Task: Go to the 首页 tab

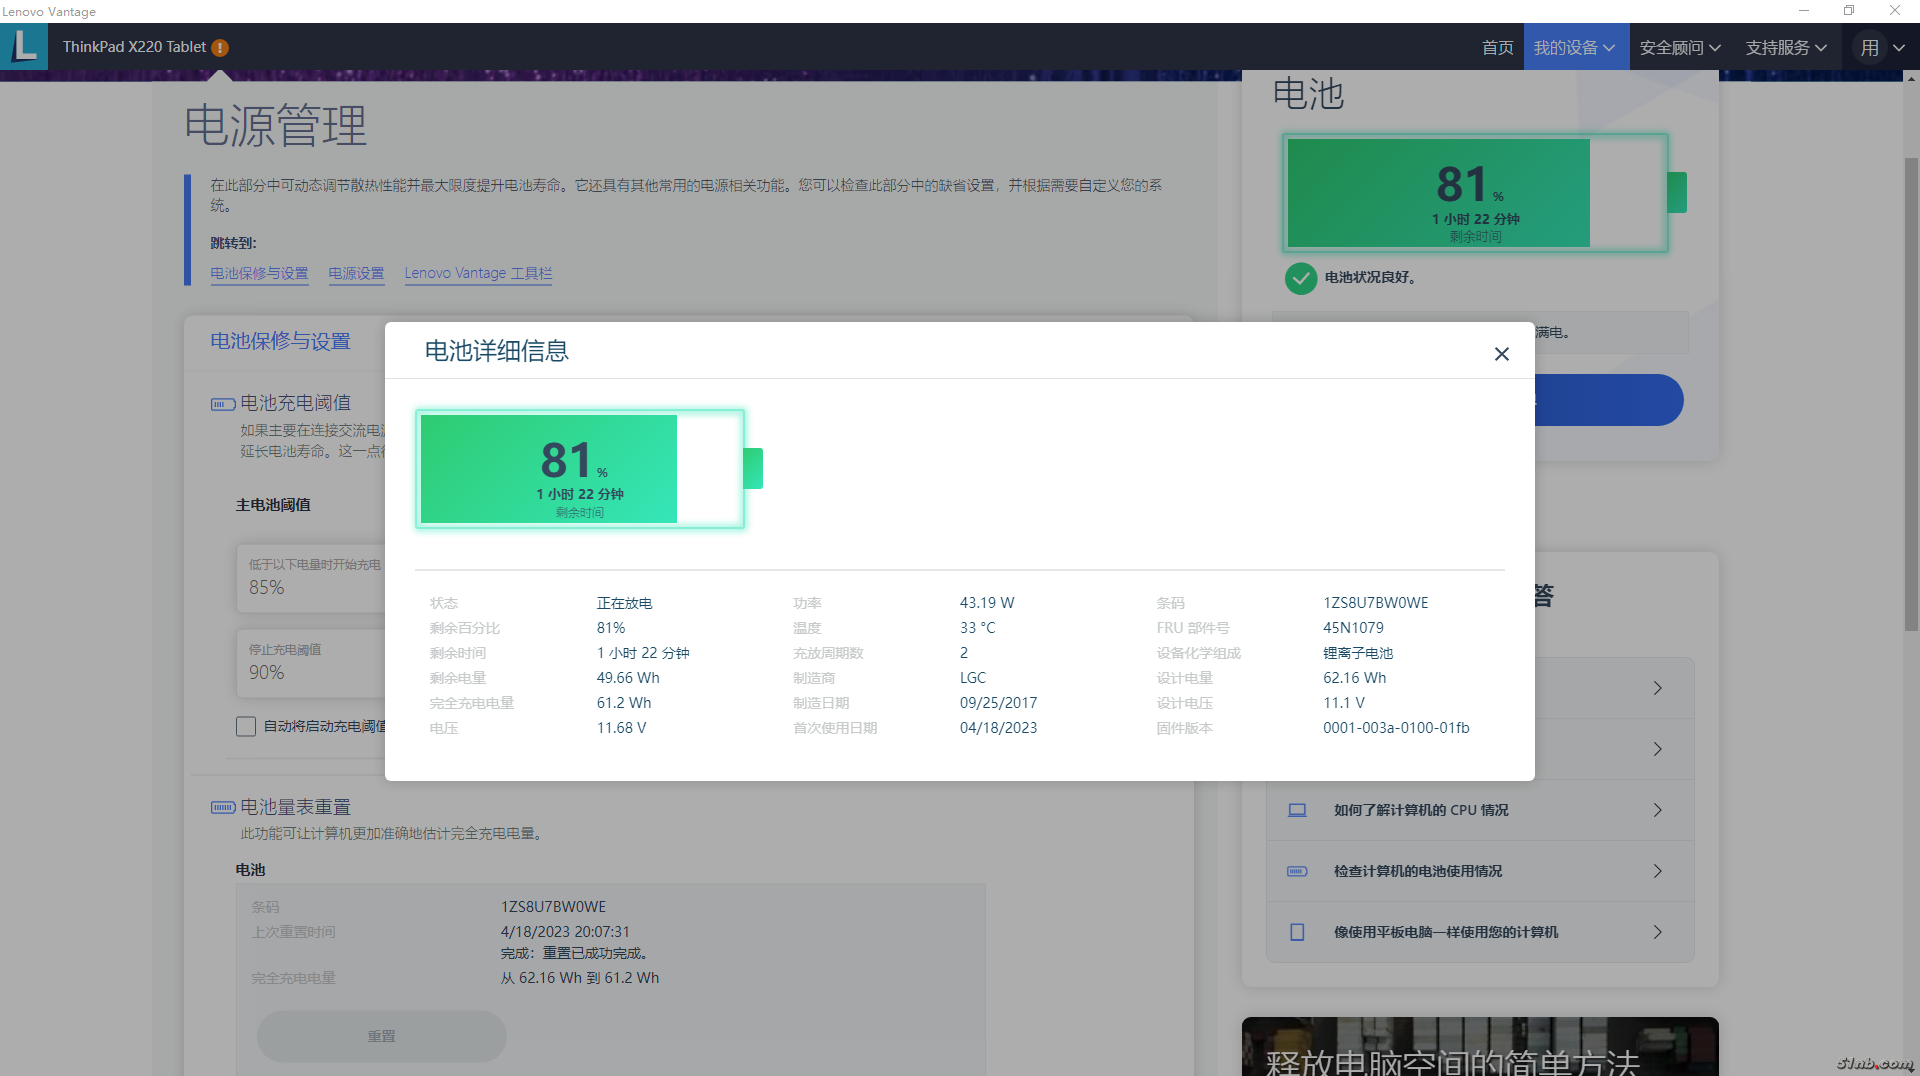Action: pyautogui.click(x=1497, y=47)
